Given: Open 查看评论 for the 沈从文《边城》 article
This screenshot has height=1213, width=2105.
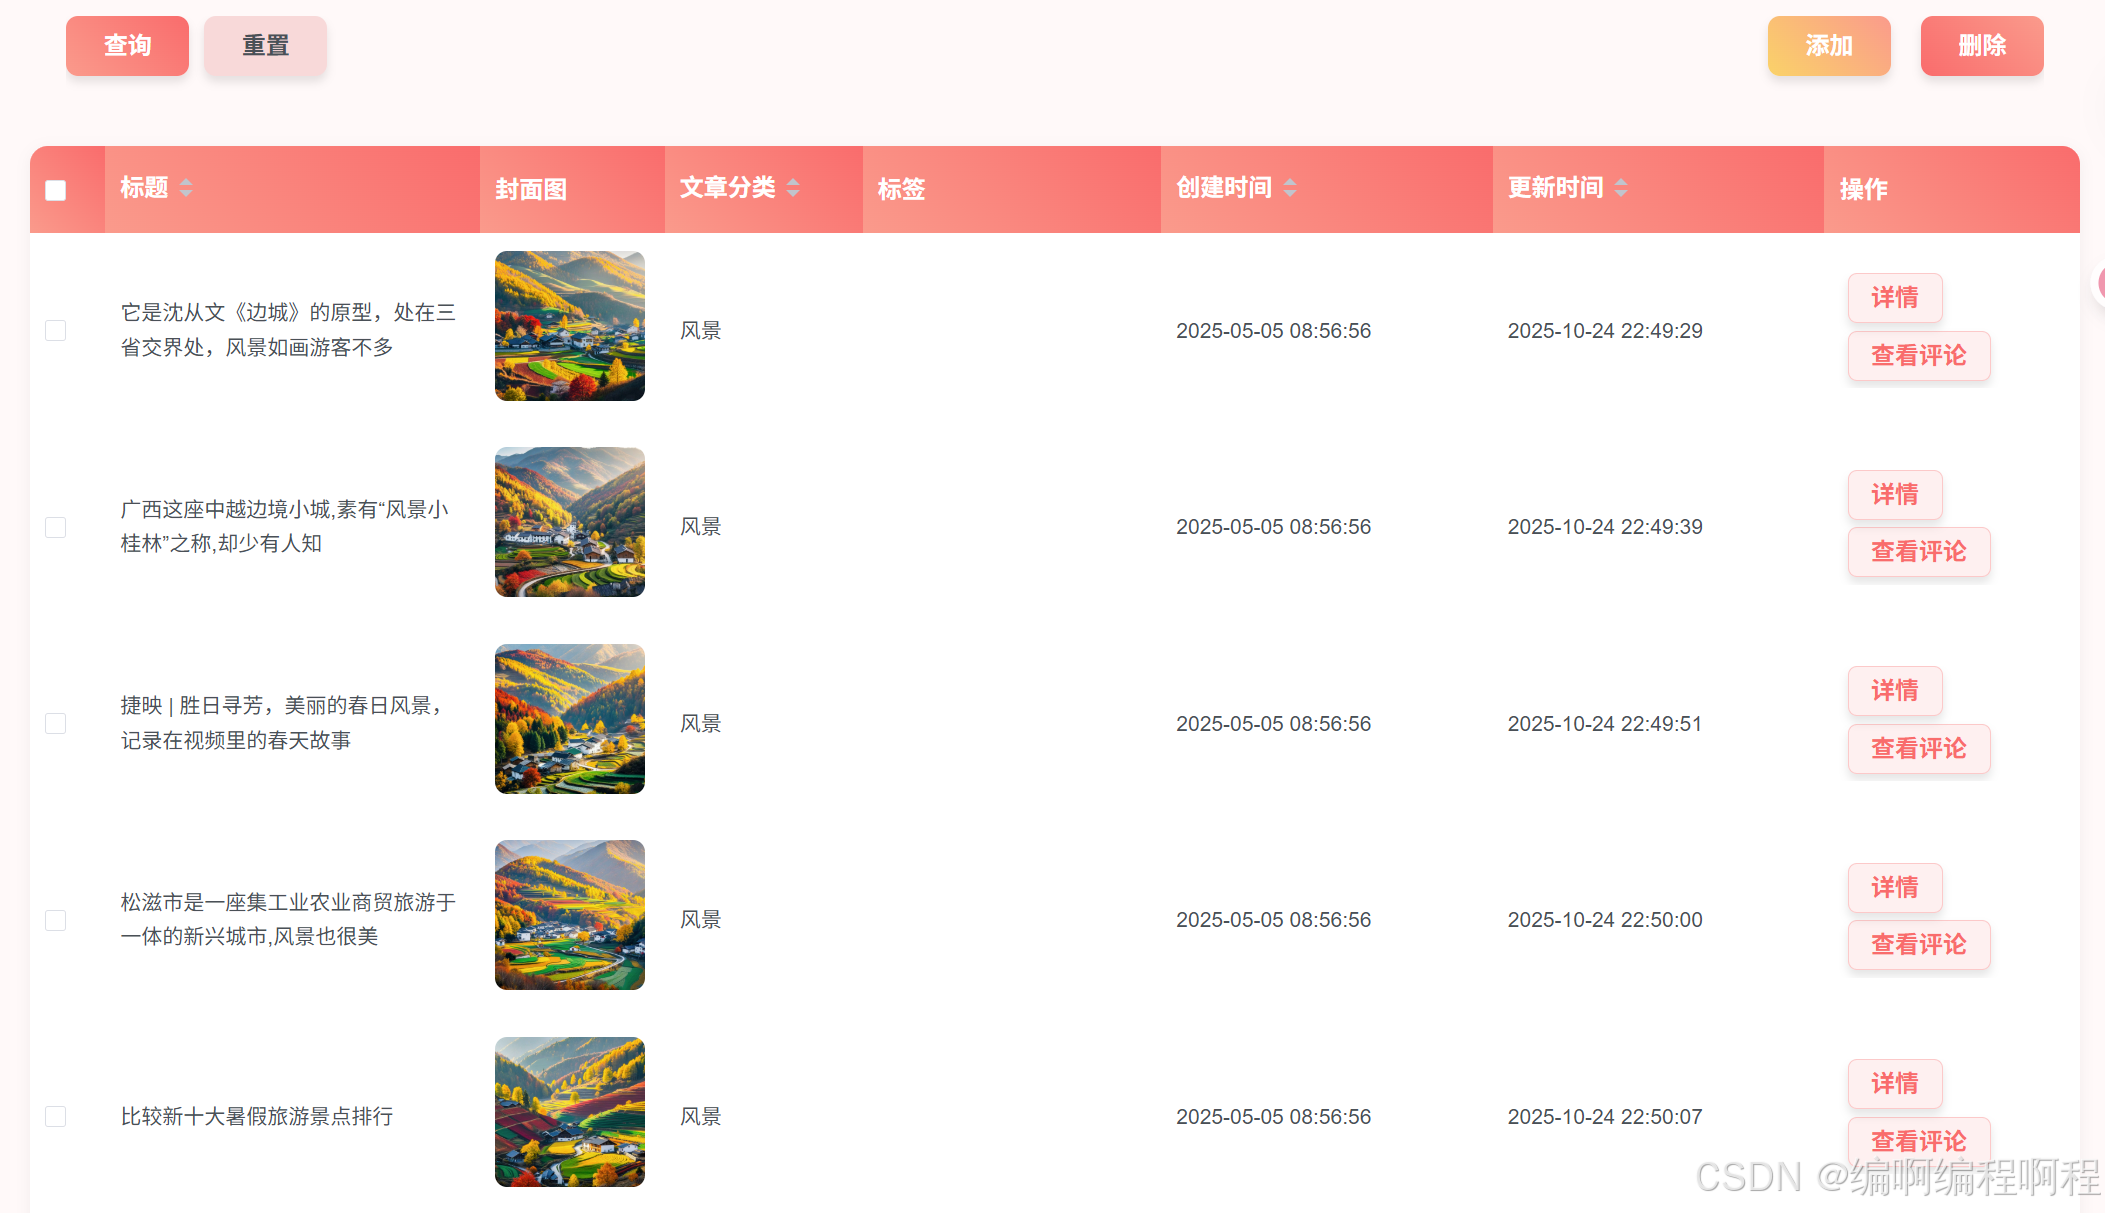Looking at the screenshot, I should [x=1918, y=355].
